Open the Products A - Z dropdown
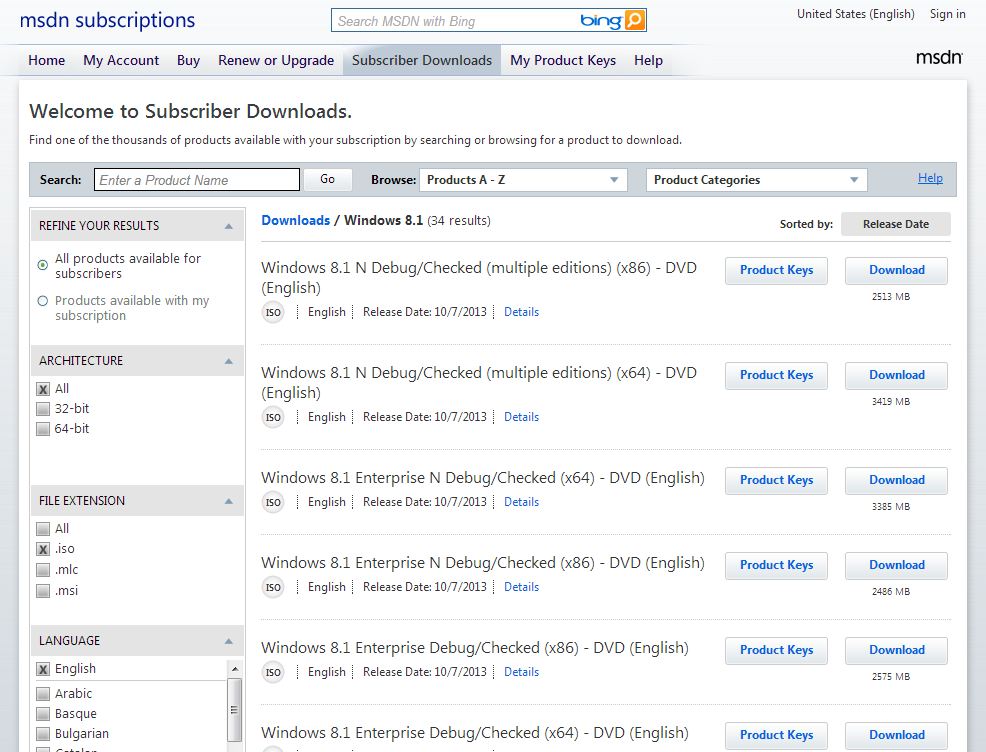Image resolution: width=986 pixels, height=752 pixels. point(523,180)
